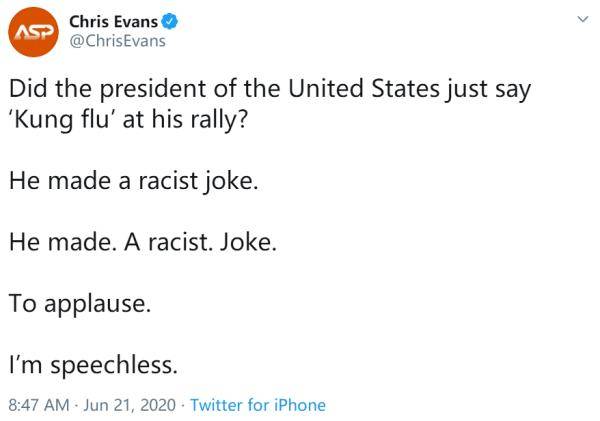Click the "I'm speechless." line
The width and height of the screenshot is (600, 421).
pos(93,364)
